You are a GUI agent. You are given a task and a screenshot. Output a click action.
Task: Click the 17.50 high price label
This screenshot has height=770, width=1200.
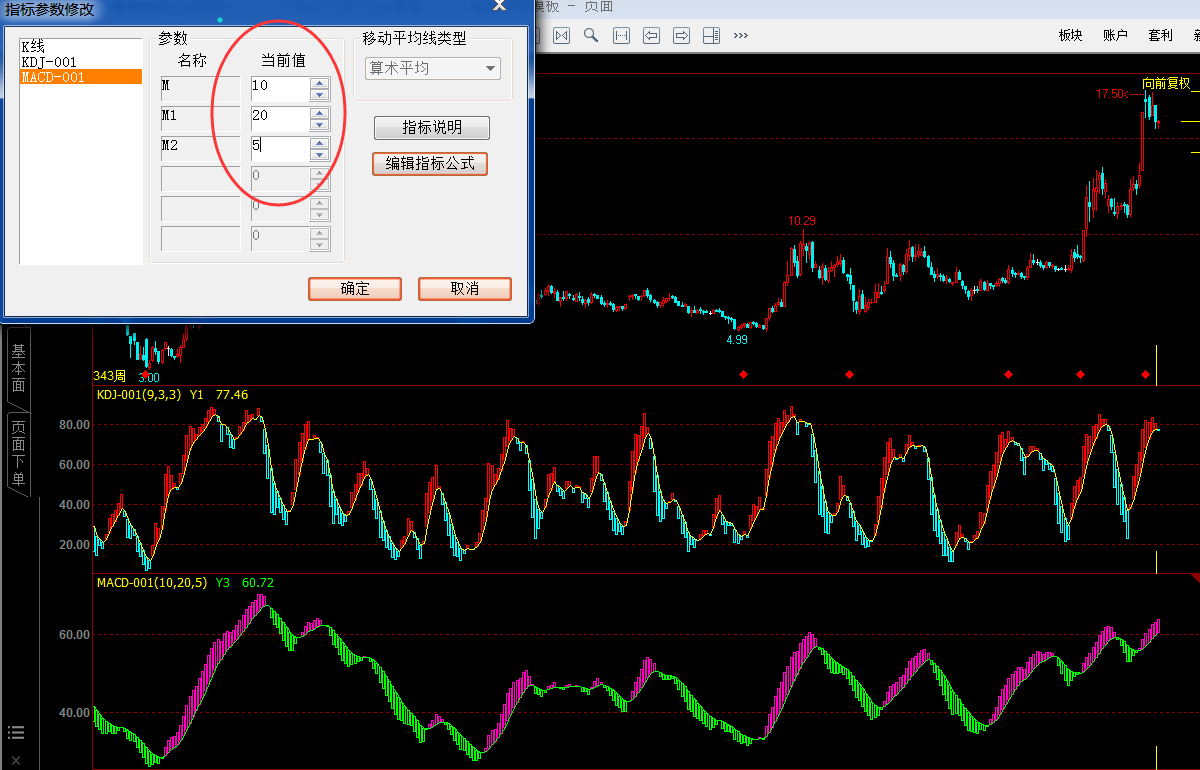[1112, 94]
